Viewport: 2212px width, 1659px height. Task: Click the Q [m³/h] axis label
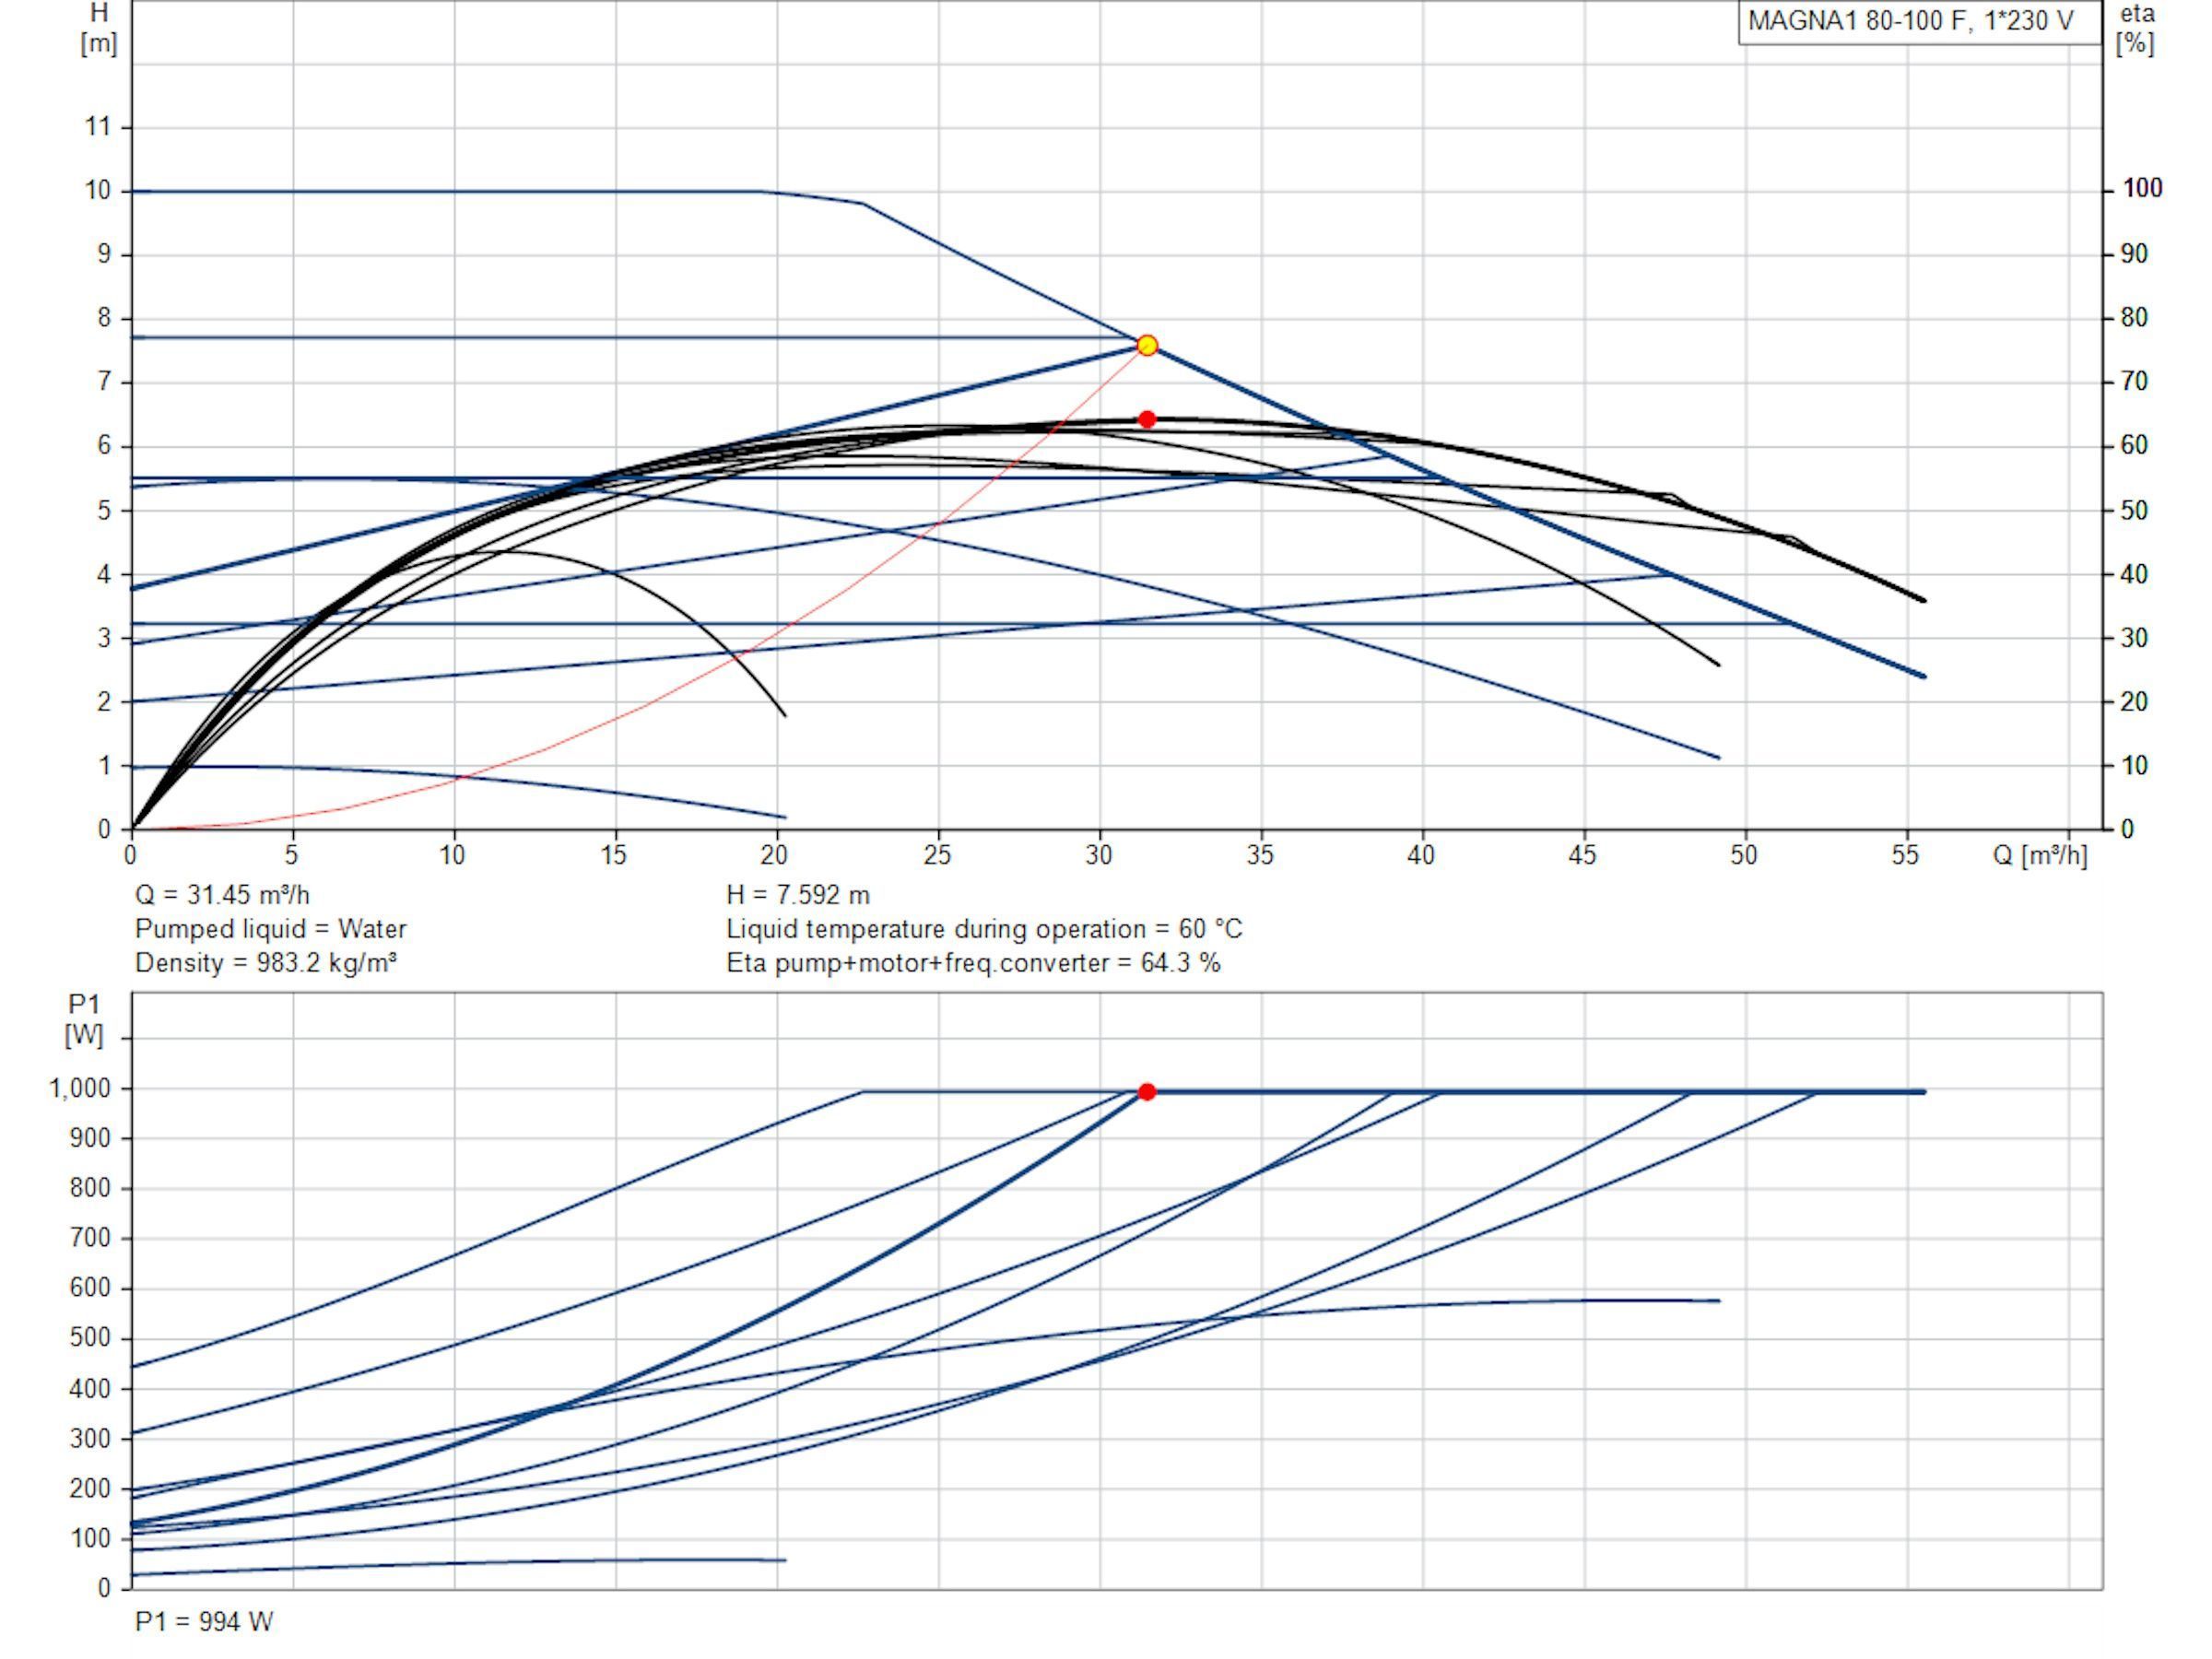tap(2040, 856)
